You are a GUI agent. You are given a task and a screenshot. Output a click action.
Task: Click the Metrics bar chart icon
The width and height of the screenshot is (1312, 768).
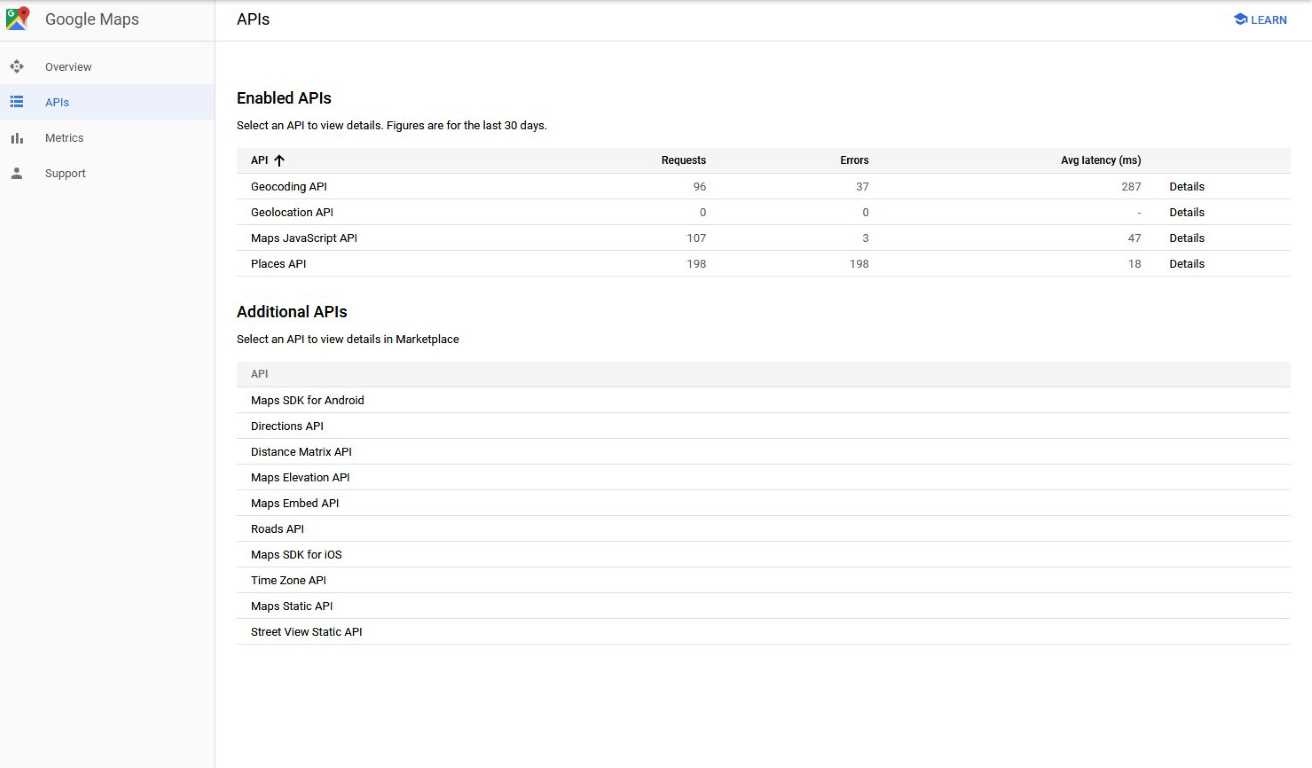click(16, 138)
